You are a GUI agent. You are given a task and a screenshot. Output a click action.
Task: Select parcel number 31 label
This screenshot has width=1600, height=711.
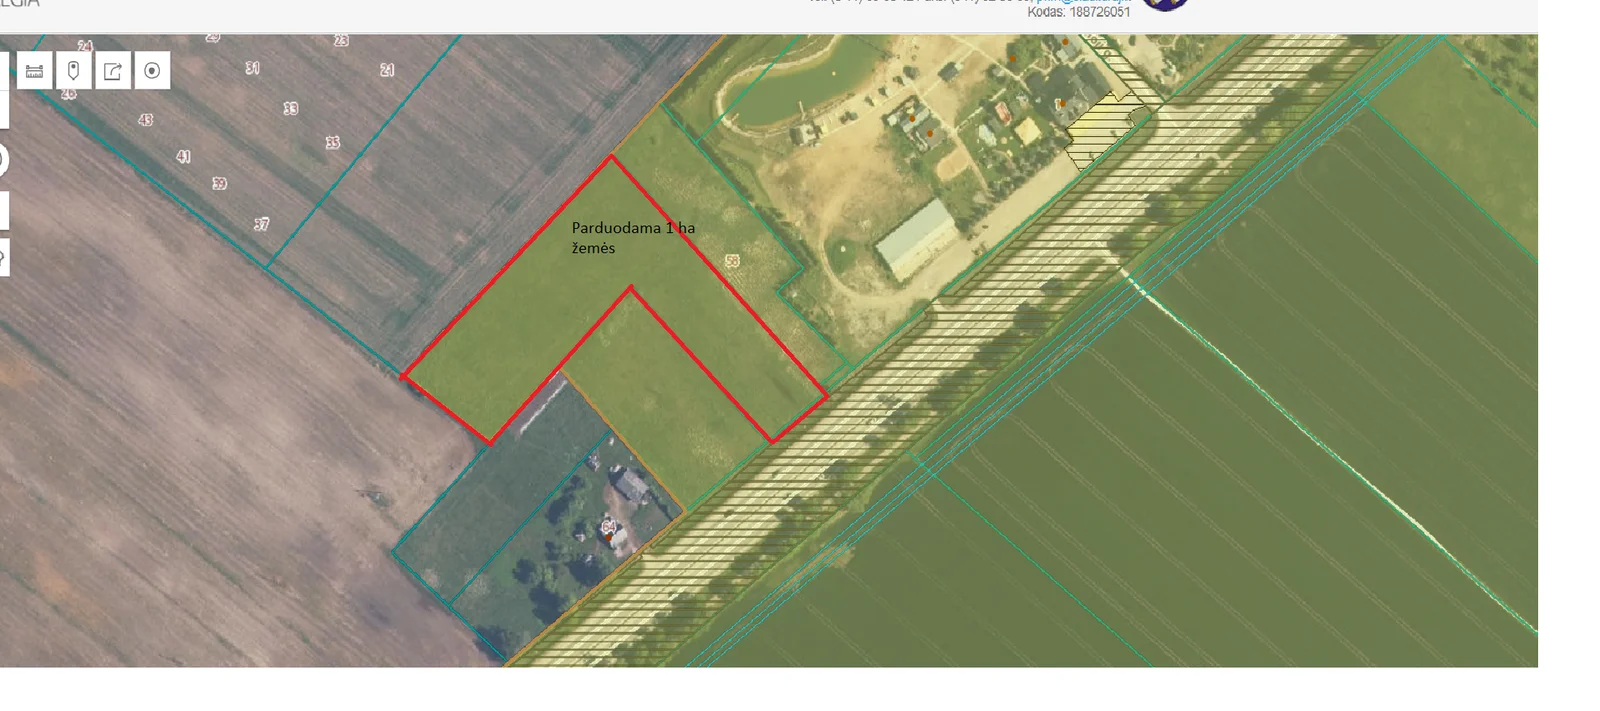click(x=252, y=68)
